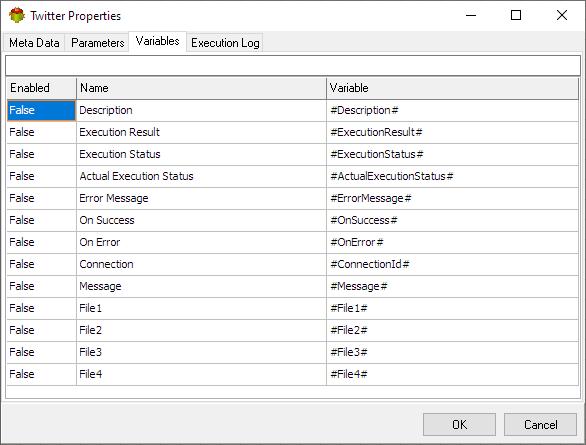This screenshot has width=586, height=445.
Task: Click the #File1# variable cell
Action: (453, 309)
